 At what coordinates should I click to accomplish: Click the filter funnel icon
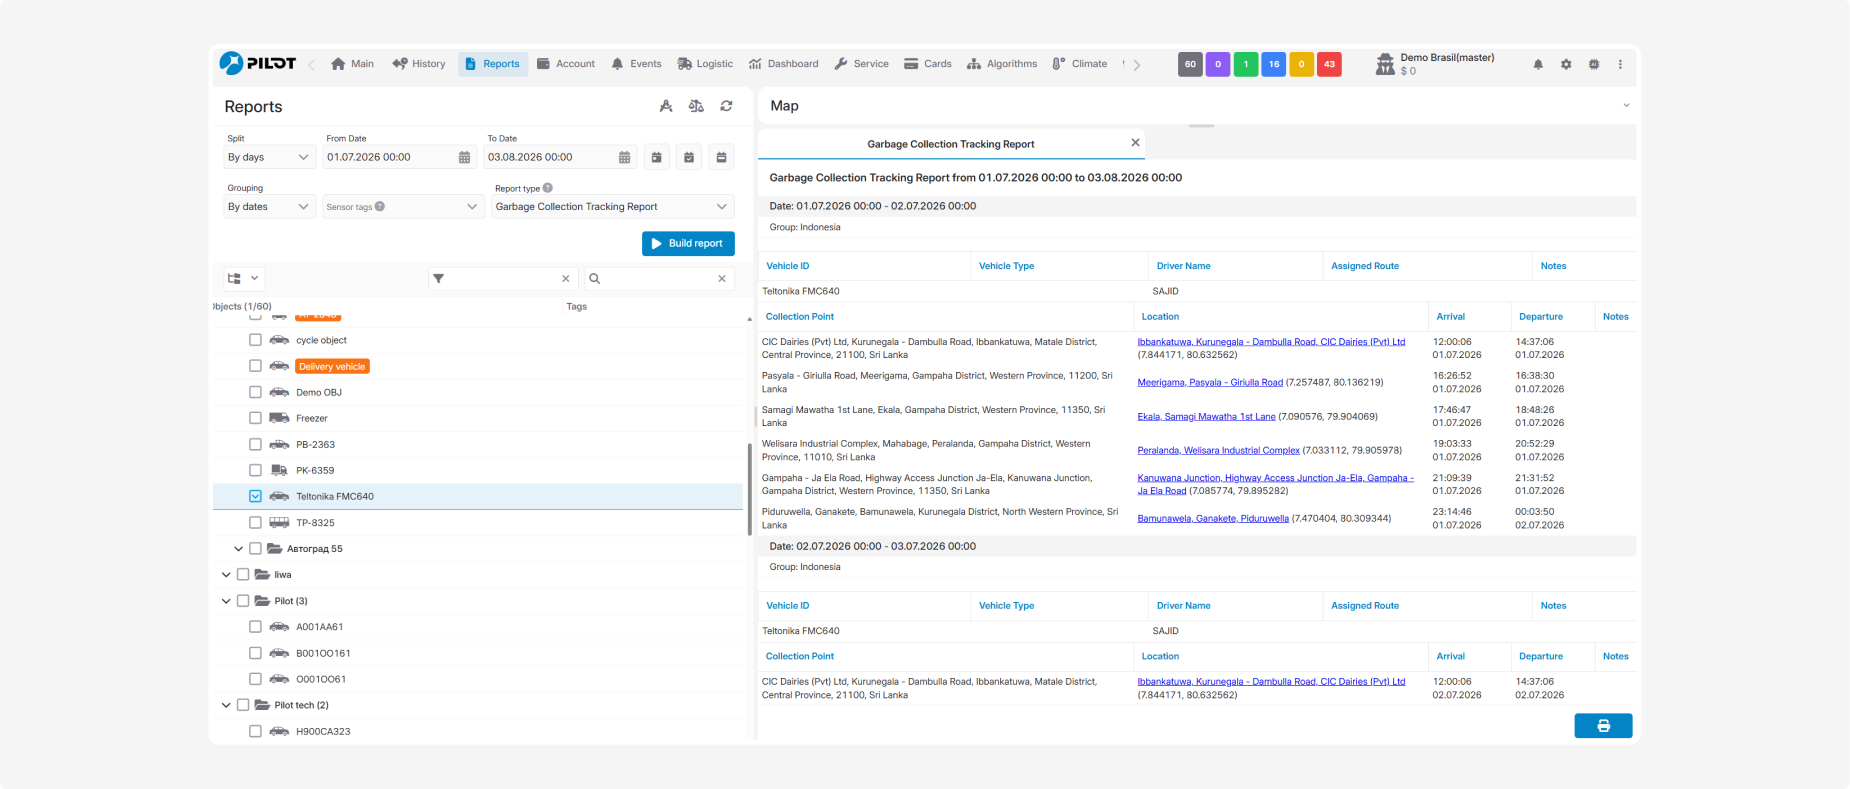pyautogui.click(x=438, y=279)
